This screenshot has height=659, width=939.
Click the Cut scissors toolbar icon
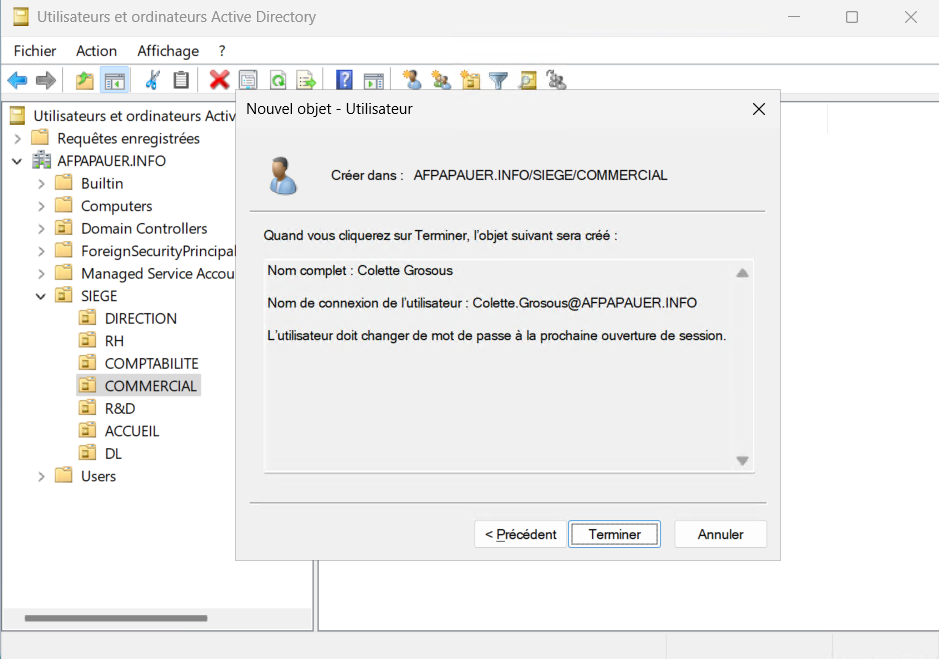pyautogui.click(x=153, y=80)
